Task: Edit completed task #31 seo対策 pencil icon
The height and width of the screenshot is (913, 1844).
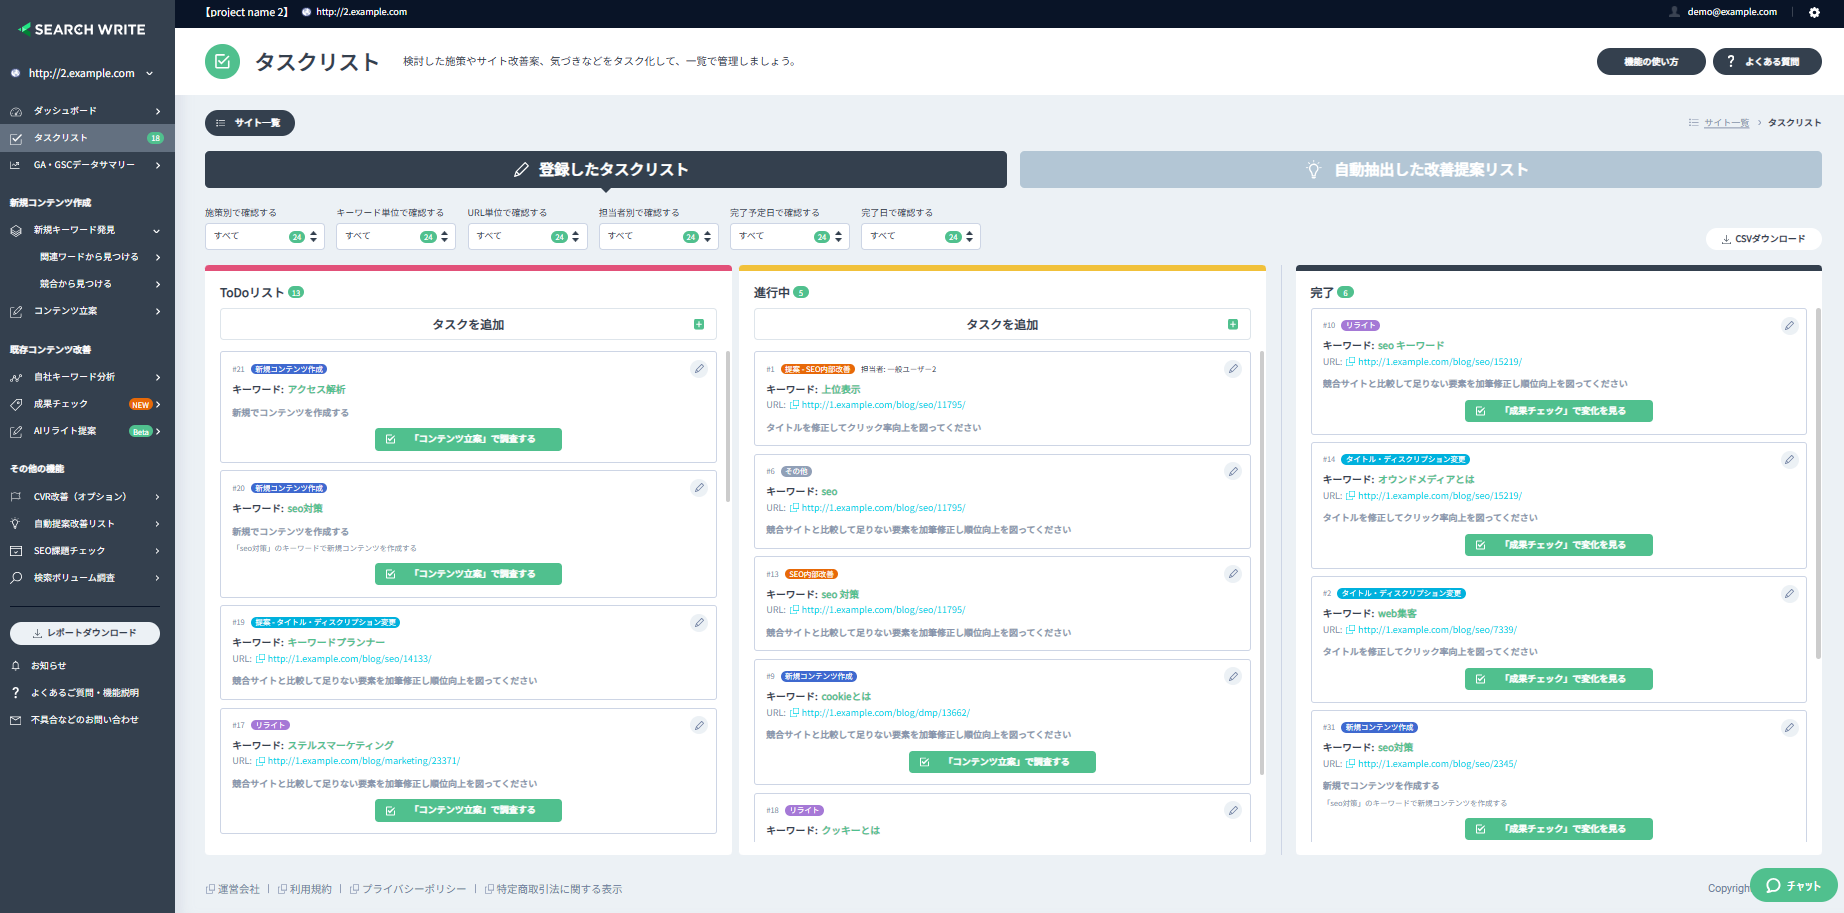Action: pyautogui.click(x=1789, y=727)
